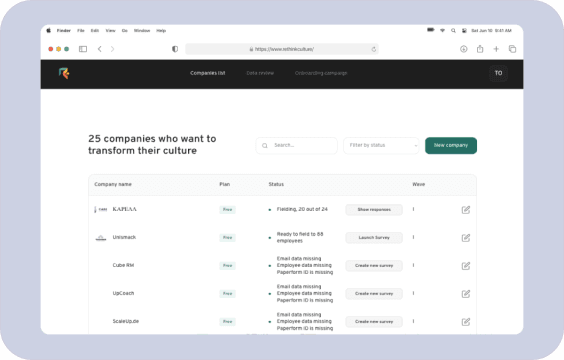This screenshot has width=564, height=360.
Task: Click the New company button
Action: coord(451,145)
